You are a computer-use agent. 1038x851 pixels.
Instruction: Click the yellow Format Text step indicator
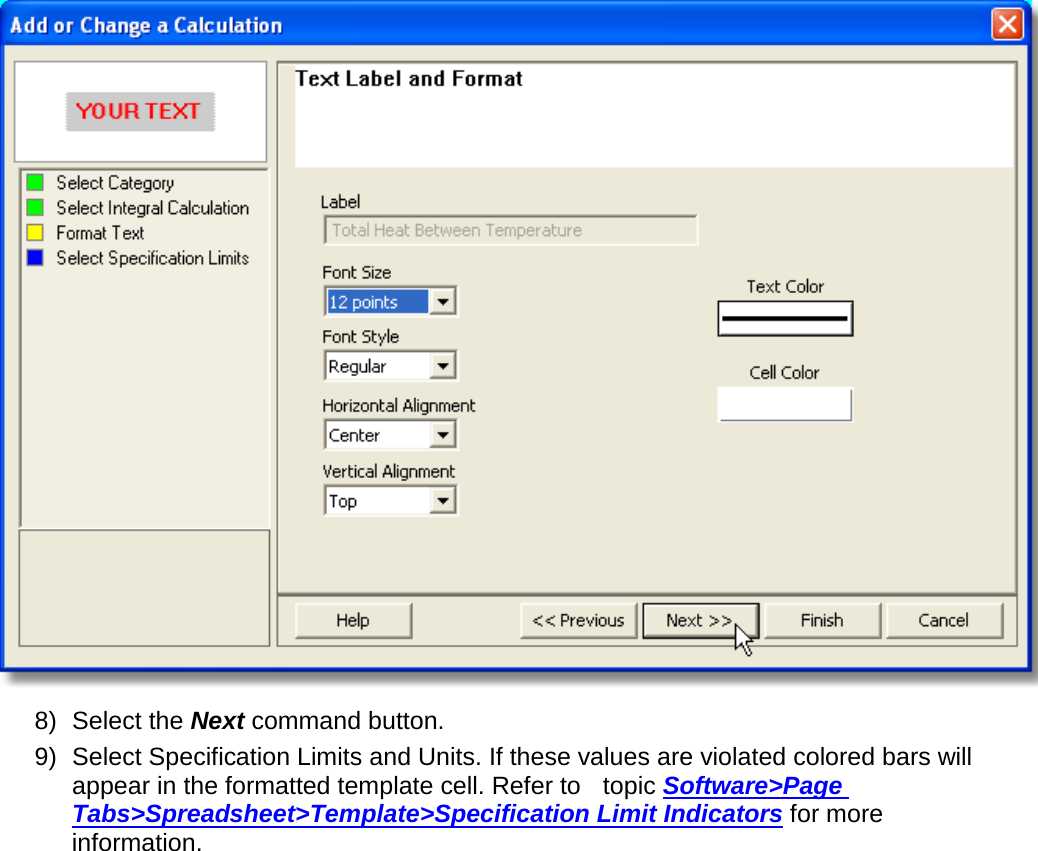coord(35,232)
